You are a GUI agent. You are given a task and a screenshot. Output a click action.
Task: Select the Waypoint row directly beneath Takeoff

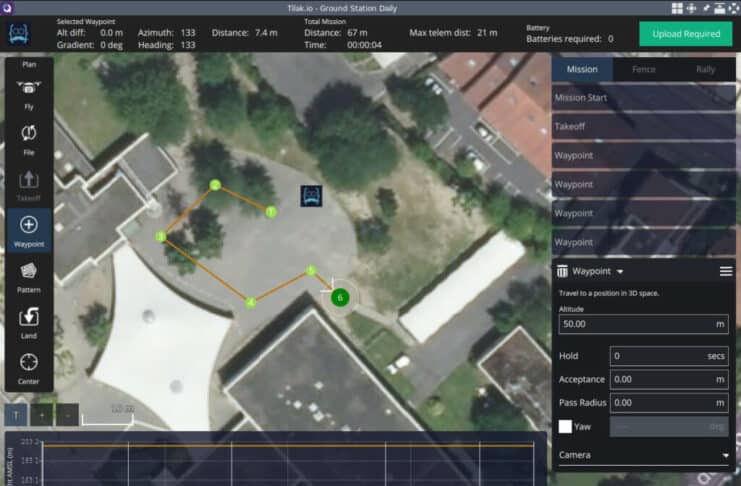[x=644, y=156]
